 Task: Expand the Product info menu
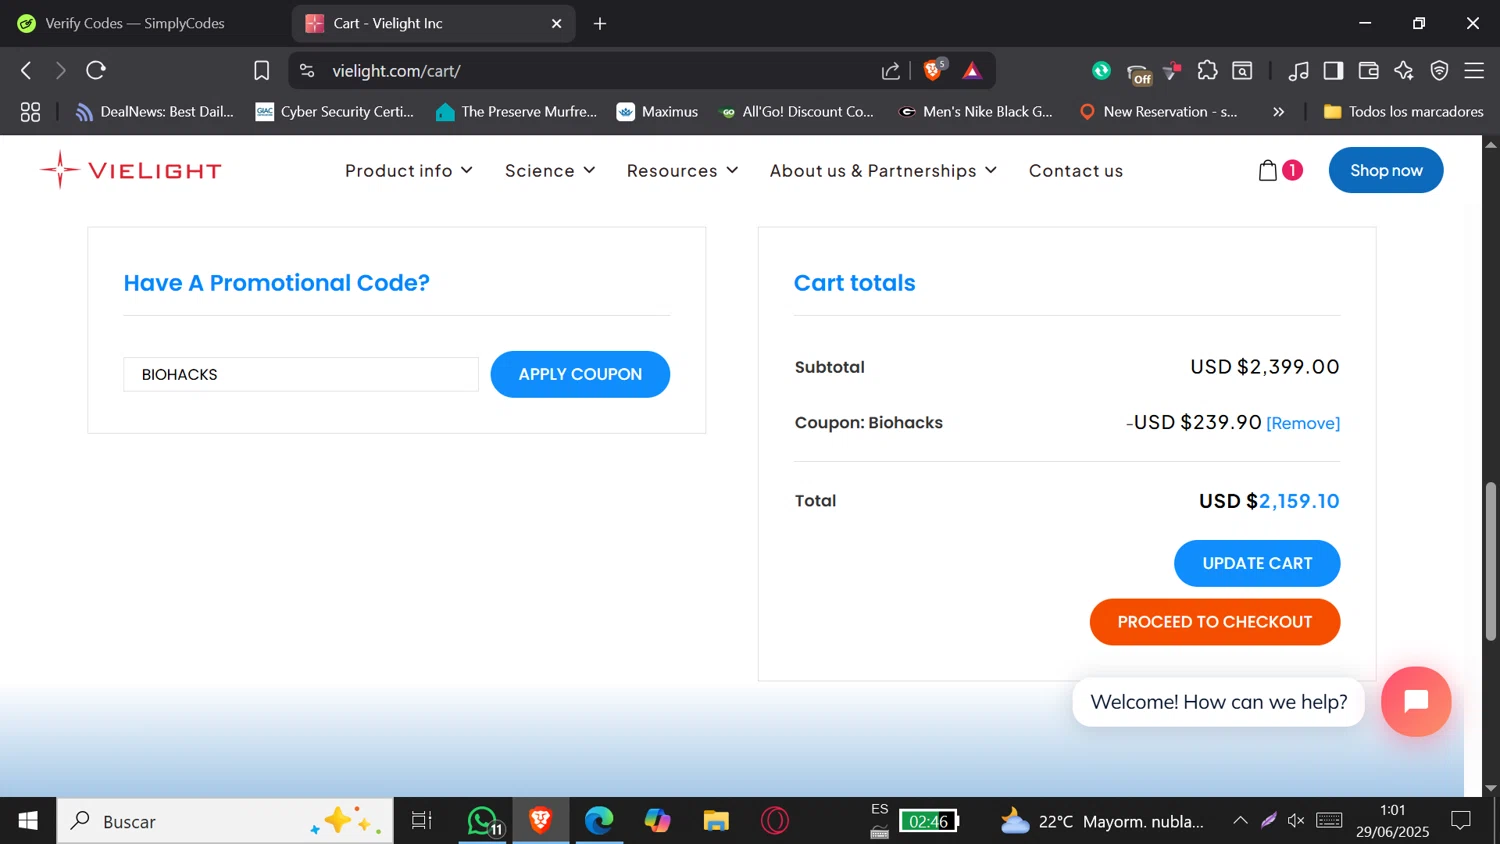click(x=409, y=170)
